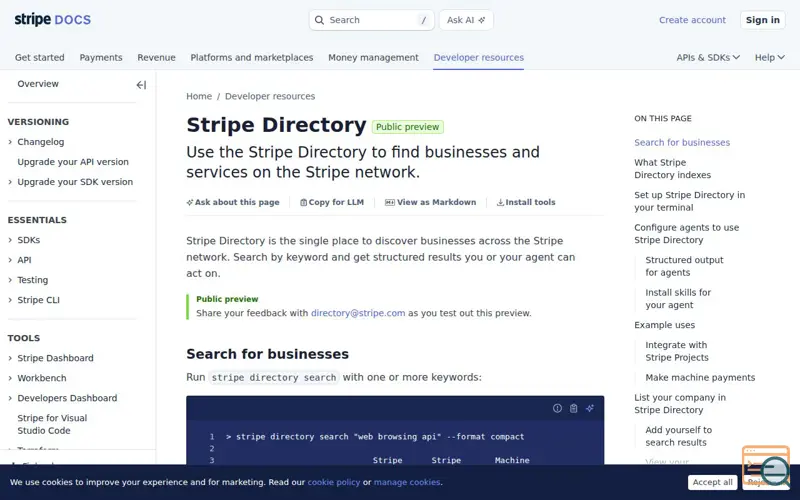
Task: Open Platforms and marketplaces tab
Action: pos(252,58)
